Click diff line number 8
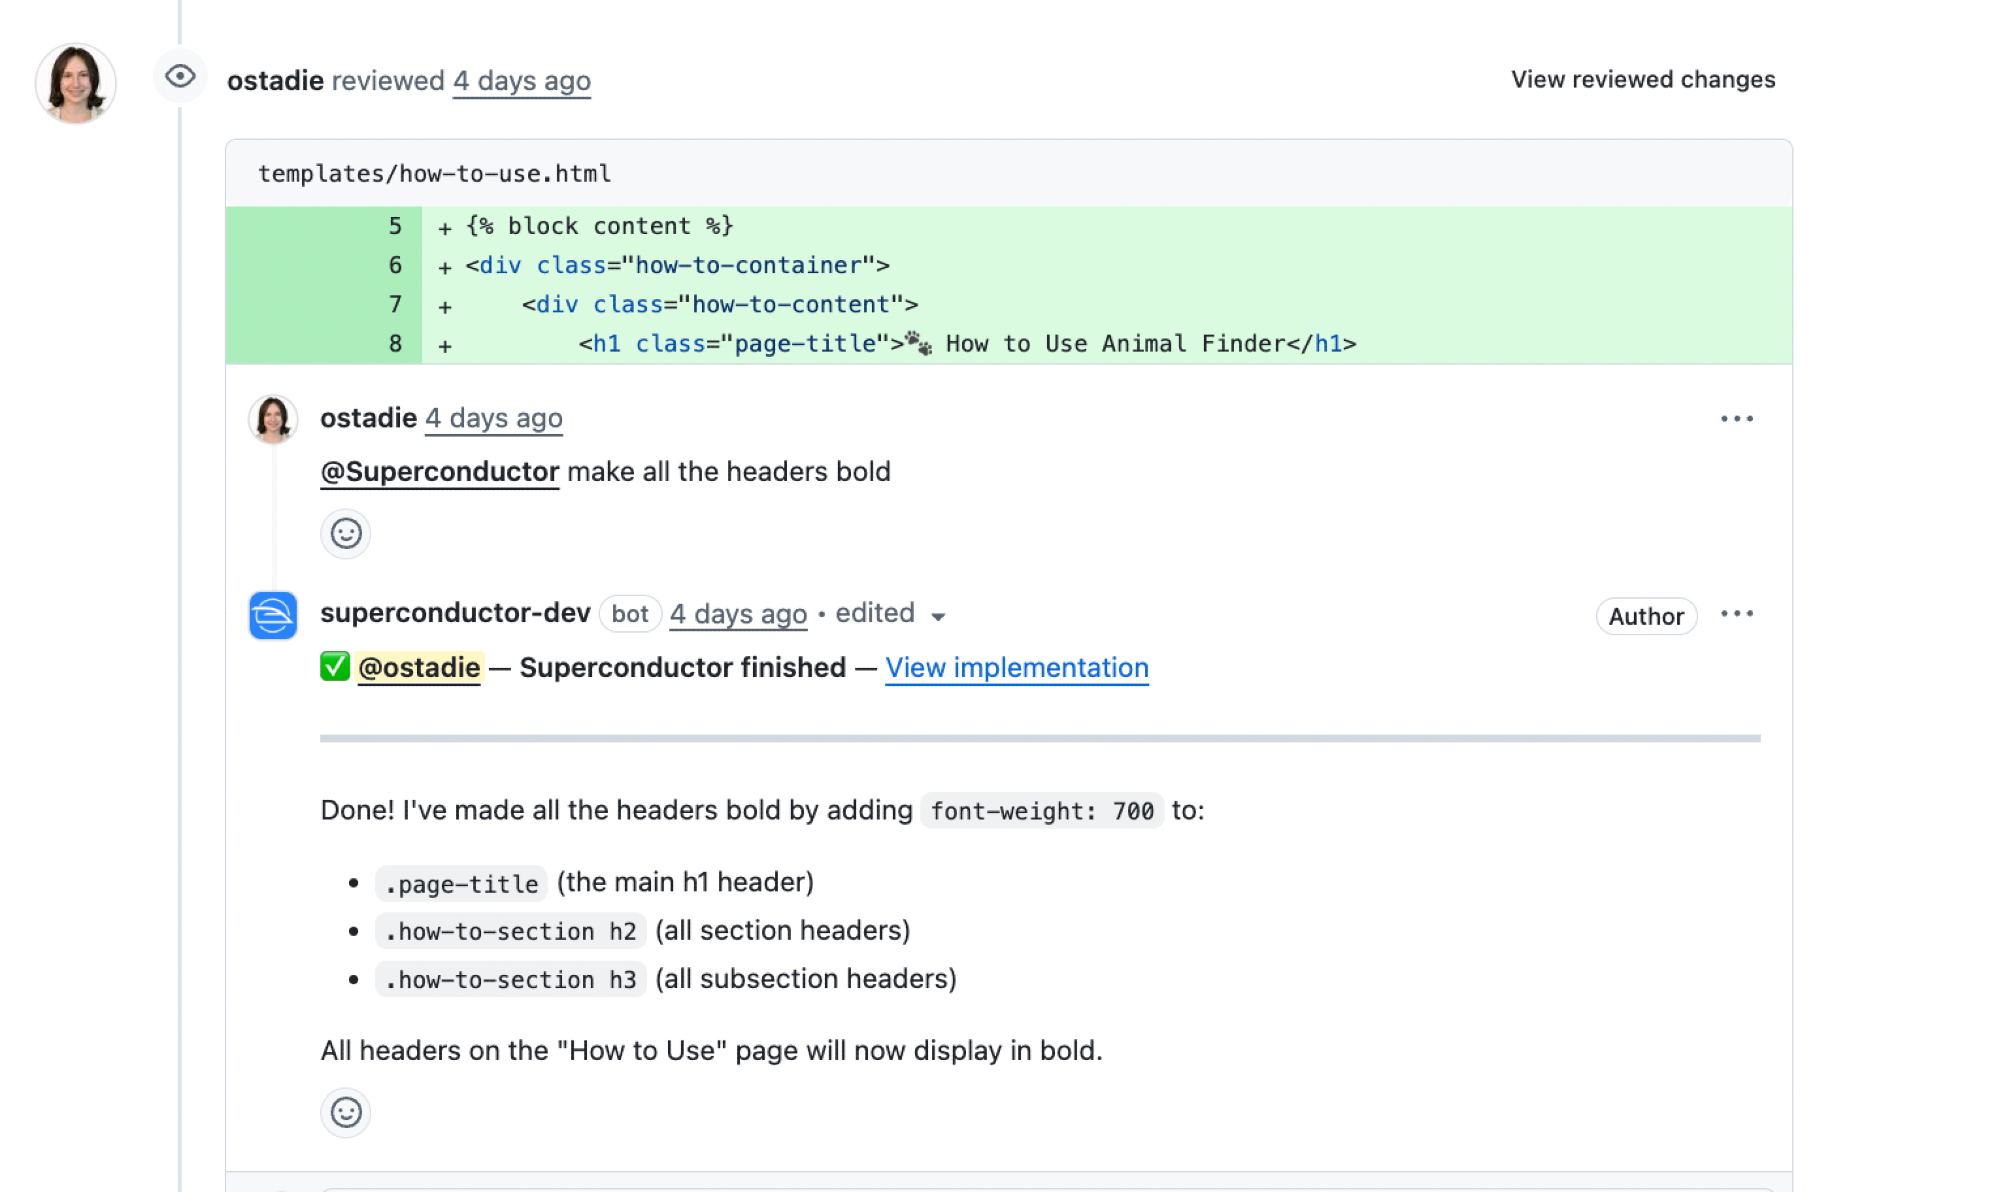 395,344
